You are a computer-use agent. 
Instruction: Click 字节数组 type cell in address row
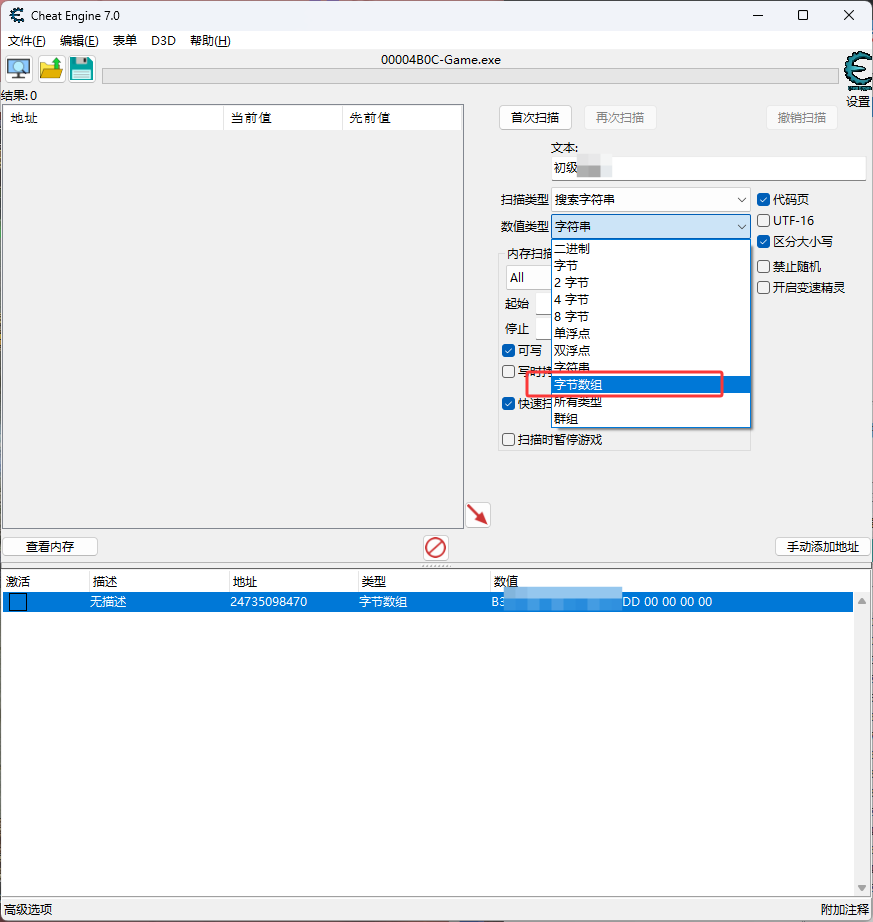(x=383, y=602)
